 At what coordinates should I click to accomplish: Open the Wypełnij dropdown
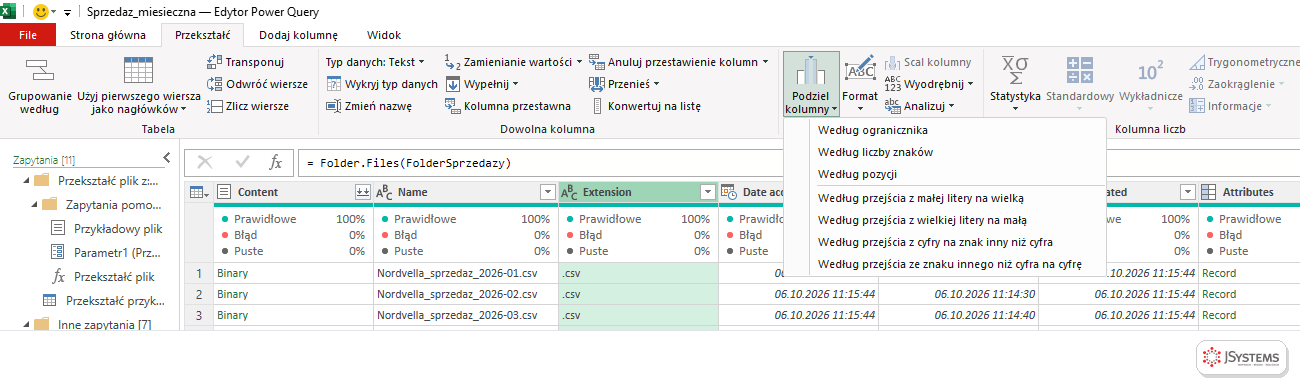pos(482,84)
